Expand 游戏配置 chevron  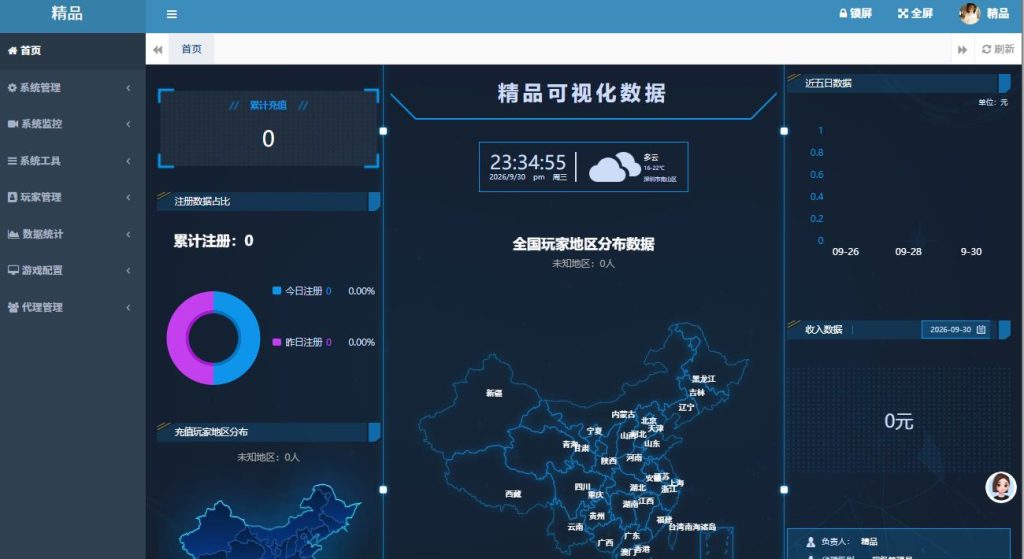[128, 270]
